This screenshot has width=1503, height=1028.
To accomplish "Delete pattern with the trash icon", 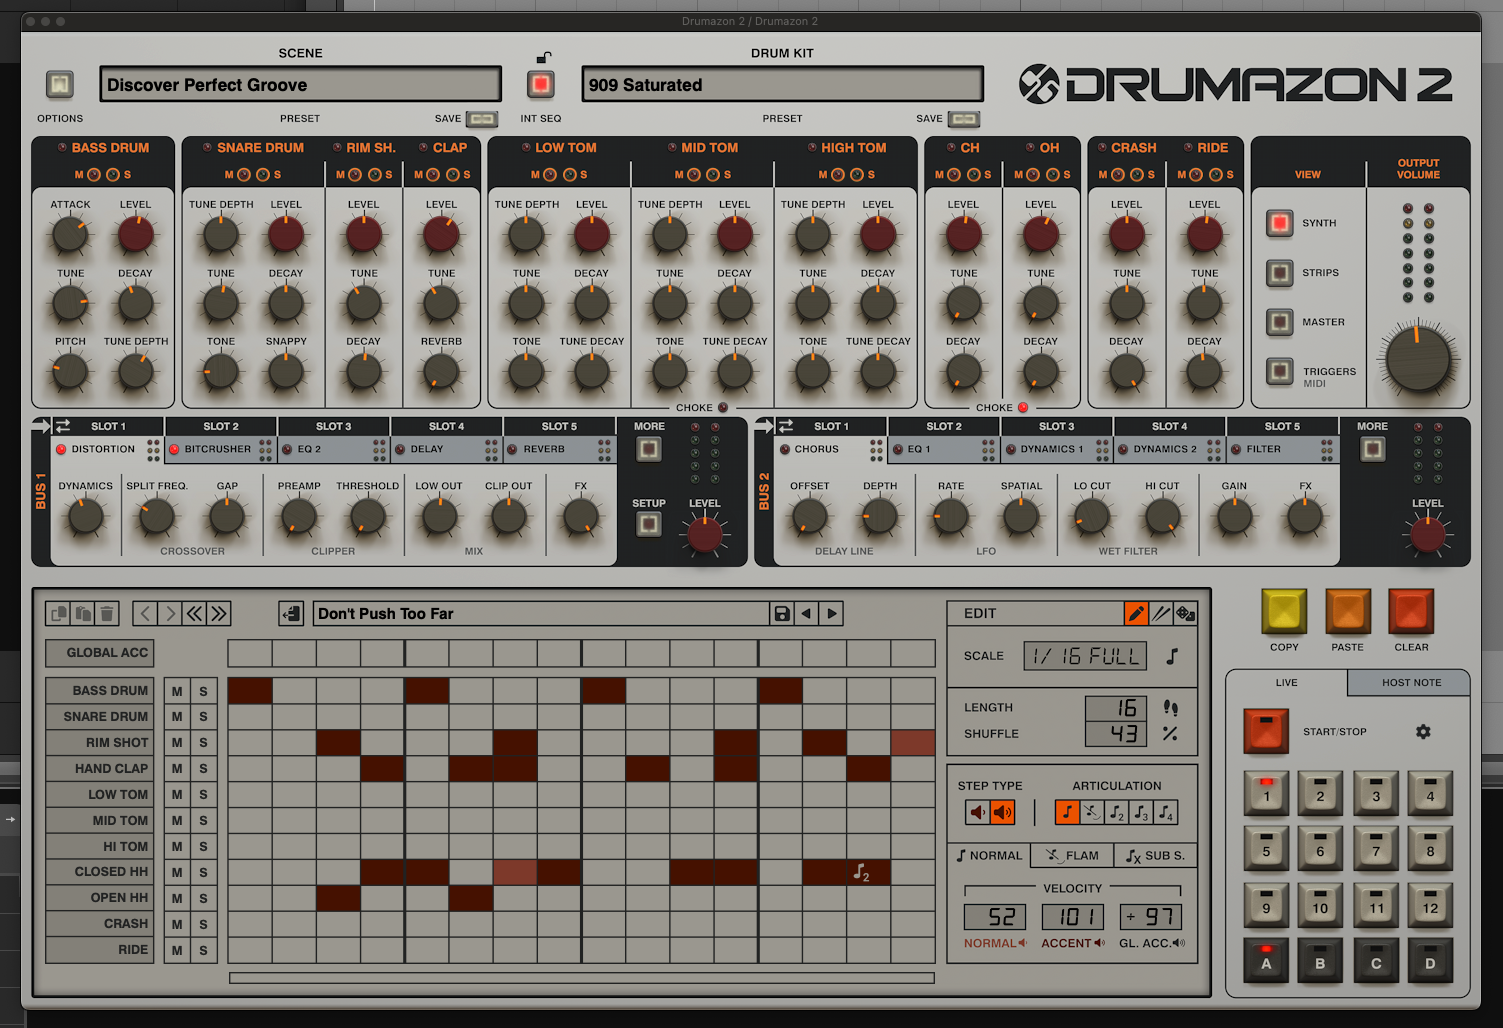I will pos(108,613).
